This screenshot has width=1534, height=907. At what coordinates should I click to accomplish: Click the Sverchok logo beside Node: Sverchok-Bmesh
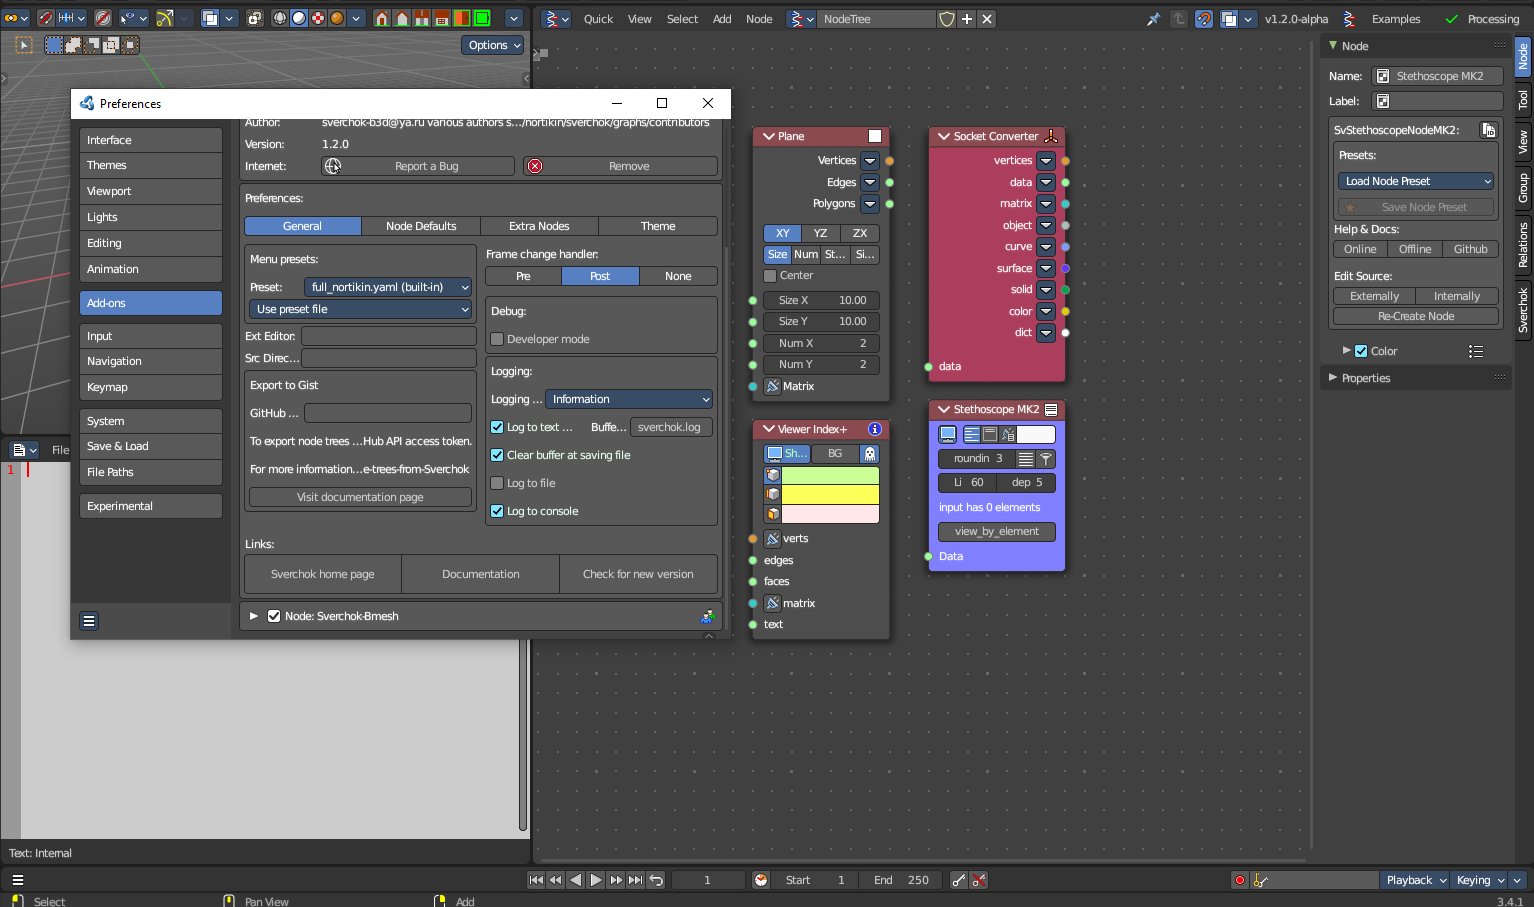click(x=708, y=616)
